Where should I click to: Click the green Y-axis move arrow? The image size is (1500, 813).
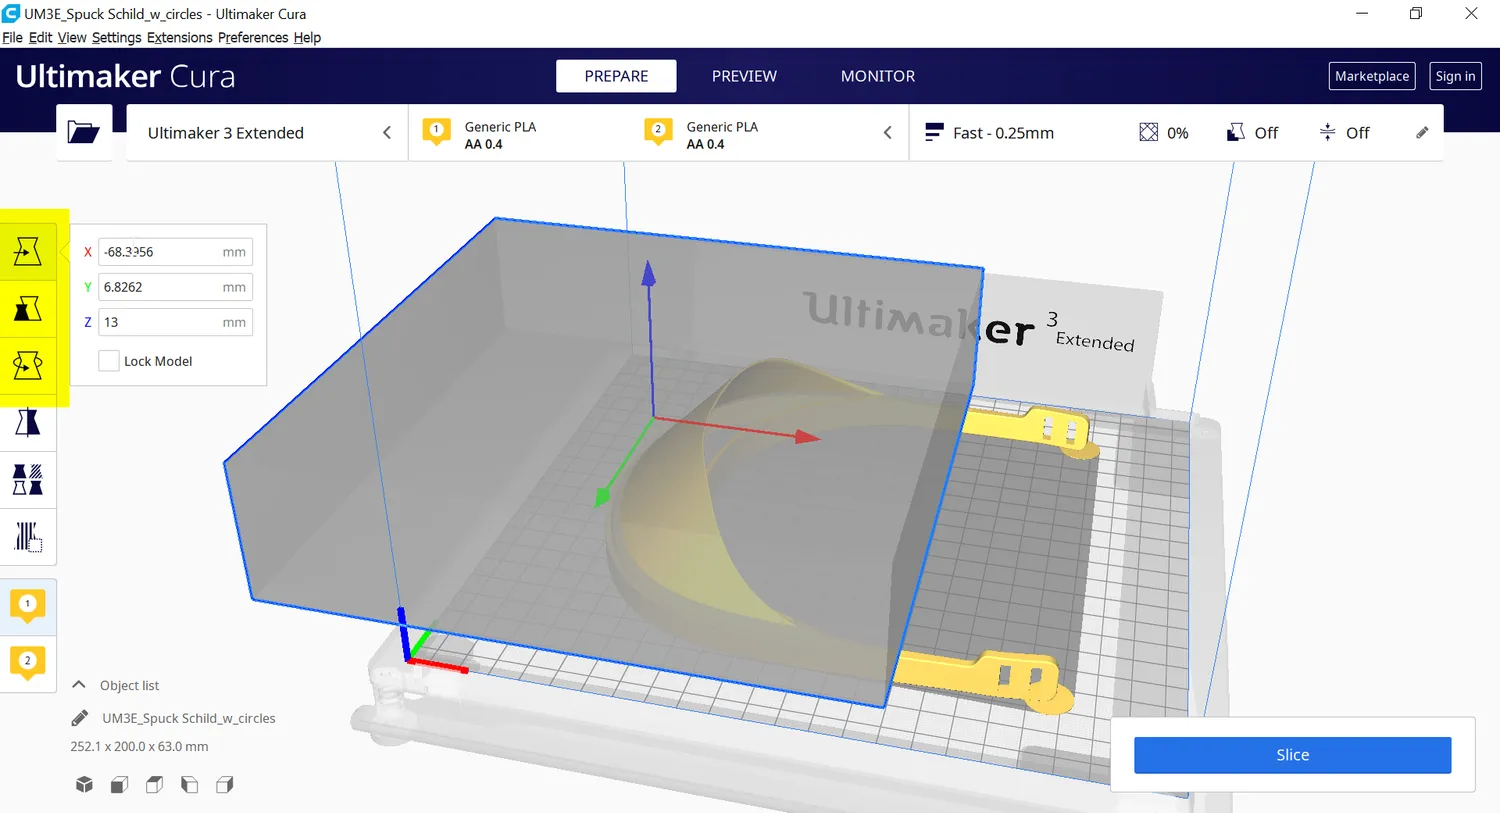[x=602, y=495]
